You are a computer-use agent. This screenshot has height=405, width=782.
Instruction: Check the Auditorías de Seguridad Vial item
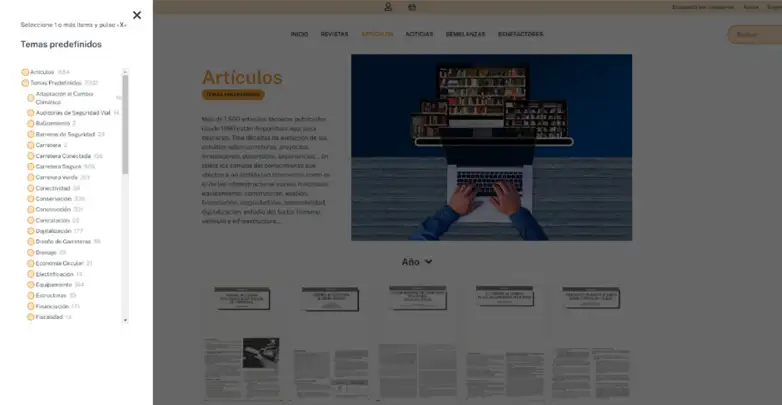(x=31, y=113)
